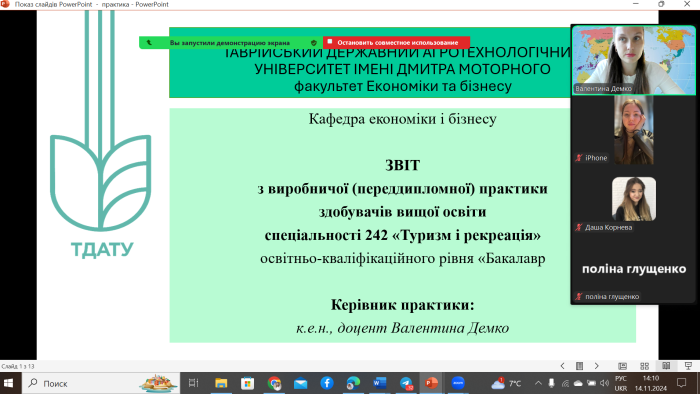Click the muted mic icon next to поліна глущенко
The height and width of the screenshot is (394, 700).
(579, 296)
